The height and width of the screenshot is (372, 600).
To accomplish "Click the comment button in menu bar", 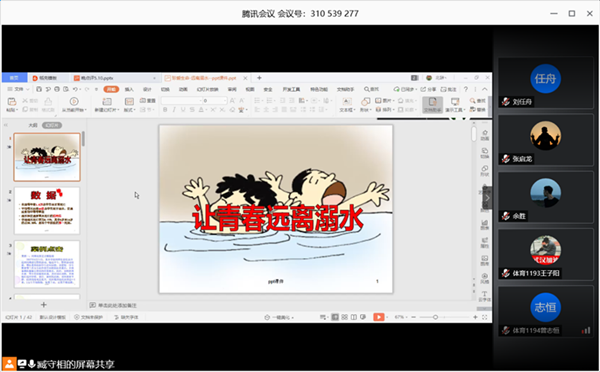I will click(448, 89).
